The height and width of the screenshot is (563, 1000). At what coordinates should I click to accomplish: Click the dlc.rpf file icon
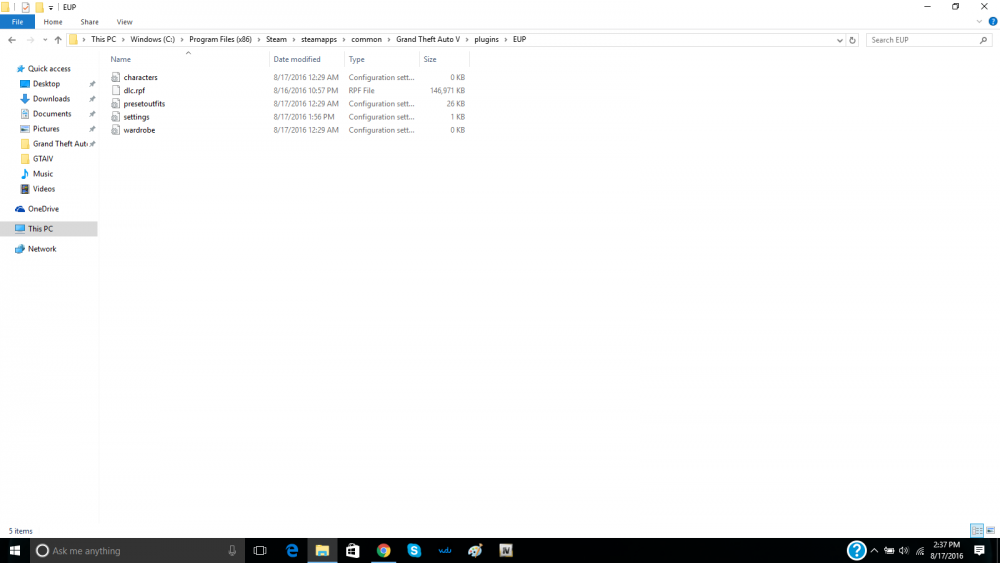point(115,91)
